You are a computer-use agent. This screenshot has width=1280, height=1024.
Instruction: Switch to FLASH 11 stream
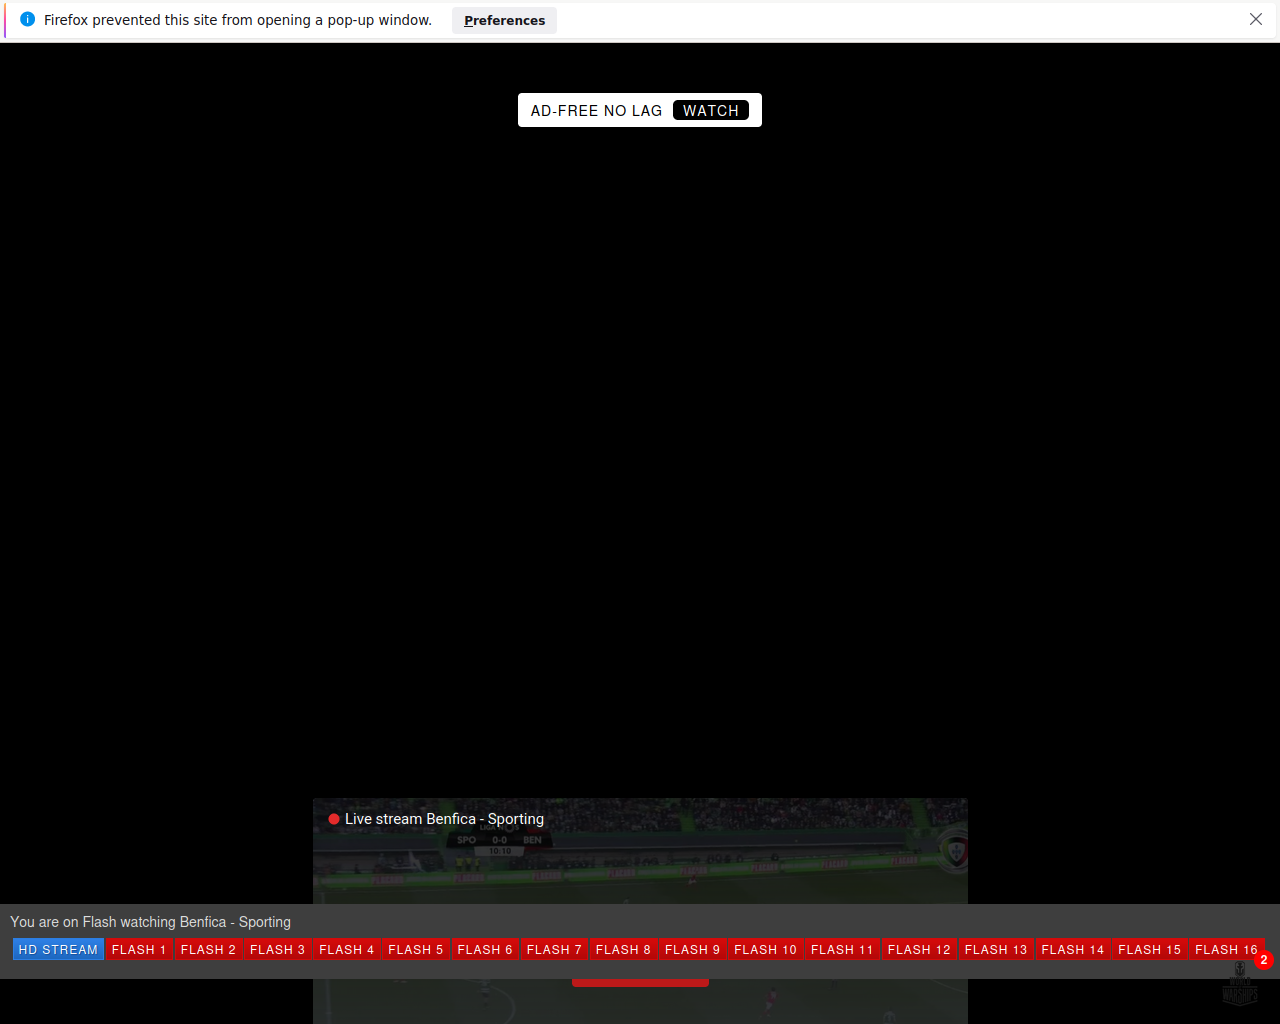842,949
